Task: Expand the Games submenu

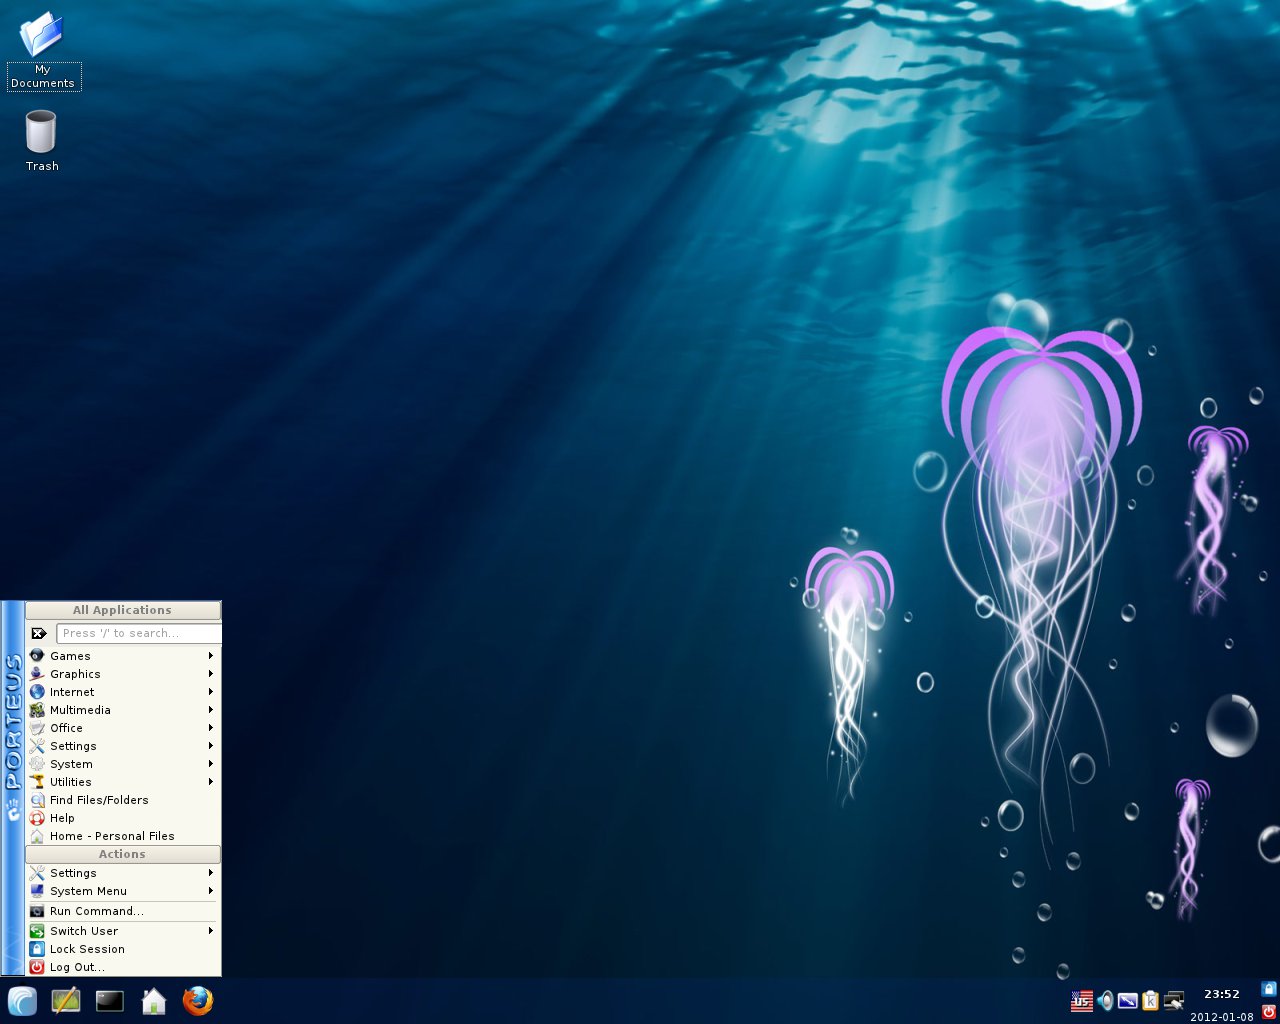Action: [x=120, y=656]
